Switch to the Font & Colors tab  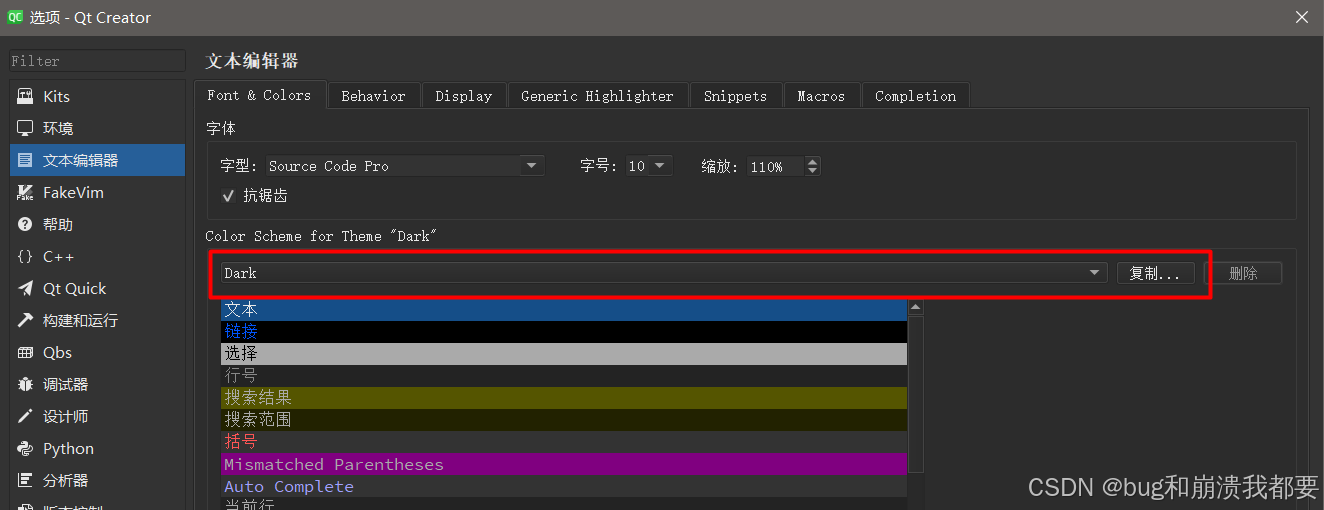[x=259, y=95]
